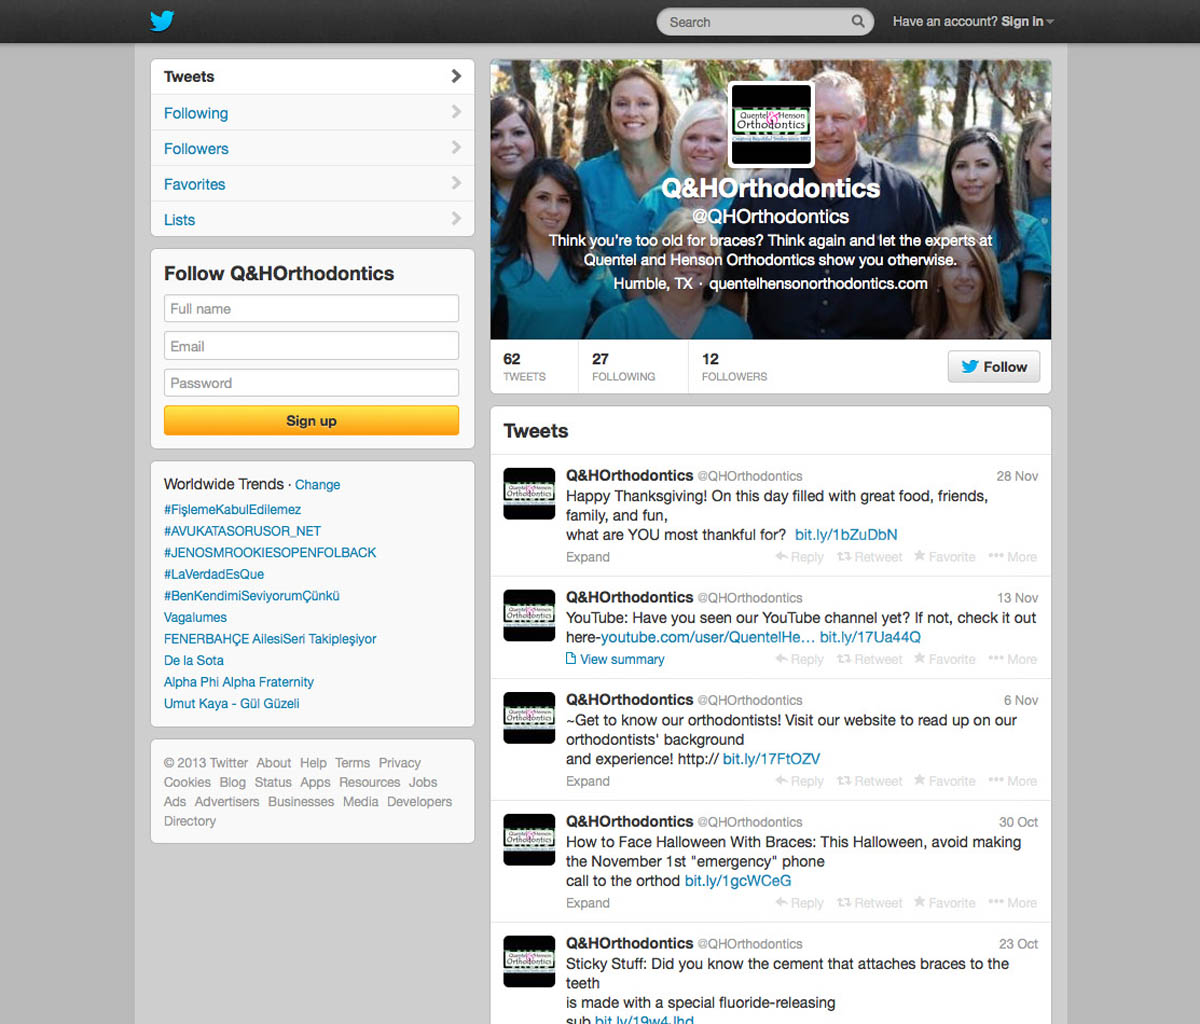Click the Full name input field
This screenshot has height=1024, width=1200.
point(311,309)
